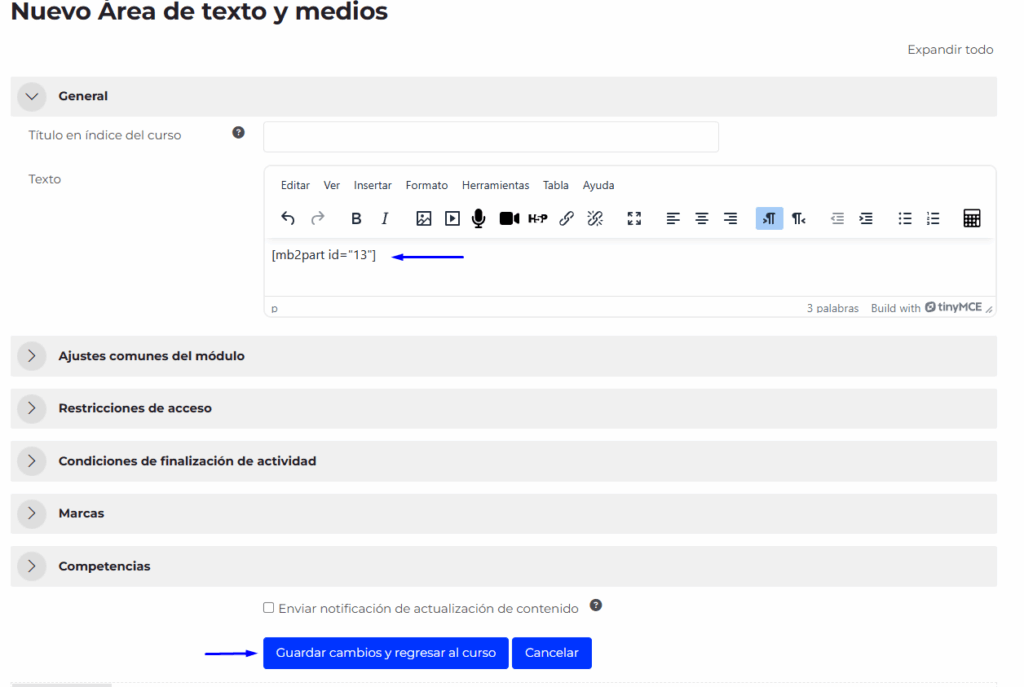Toggle the bullet list button

[x=905, y=218]
